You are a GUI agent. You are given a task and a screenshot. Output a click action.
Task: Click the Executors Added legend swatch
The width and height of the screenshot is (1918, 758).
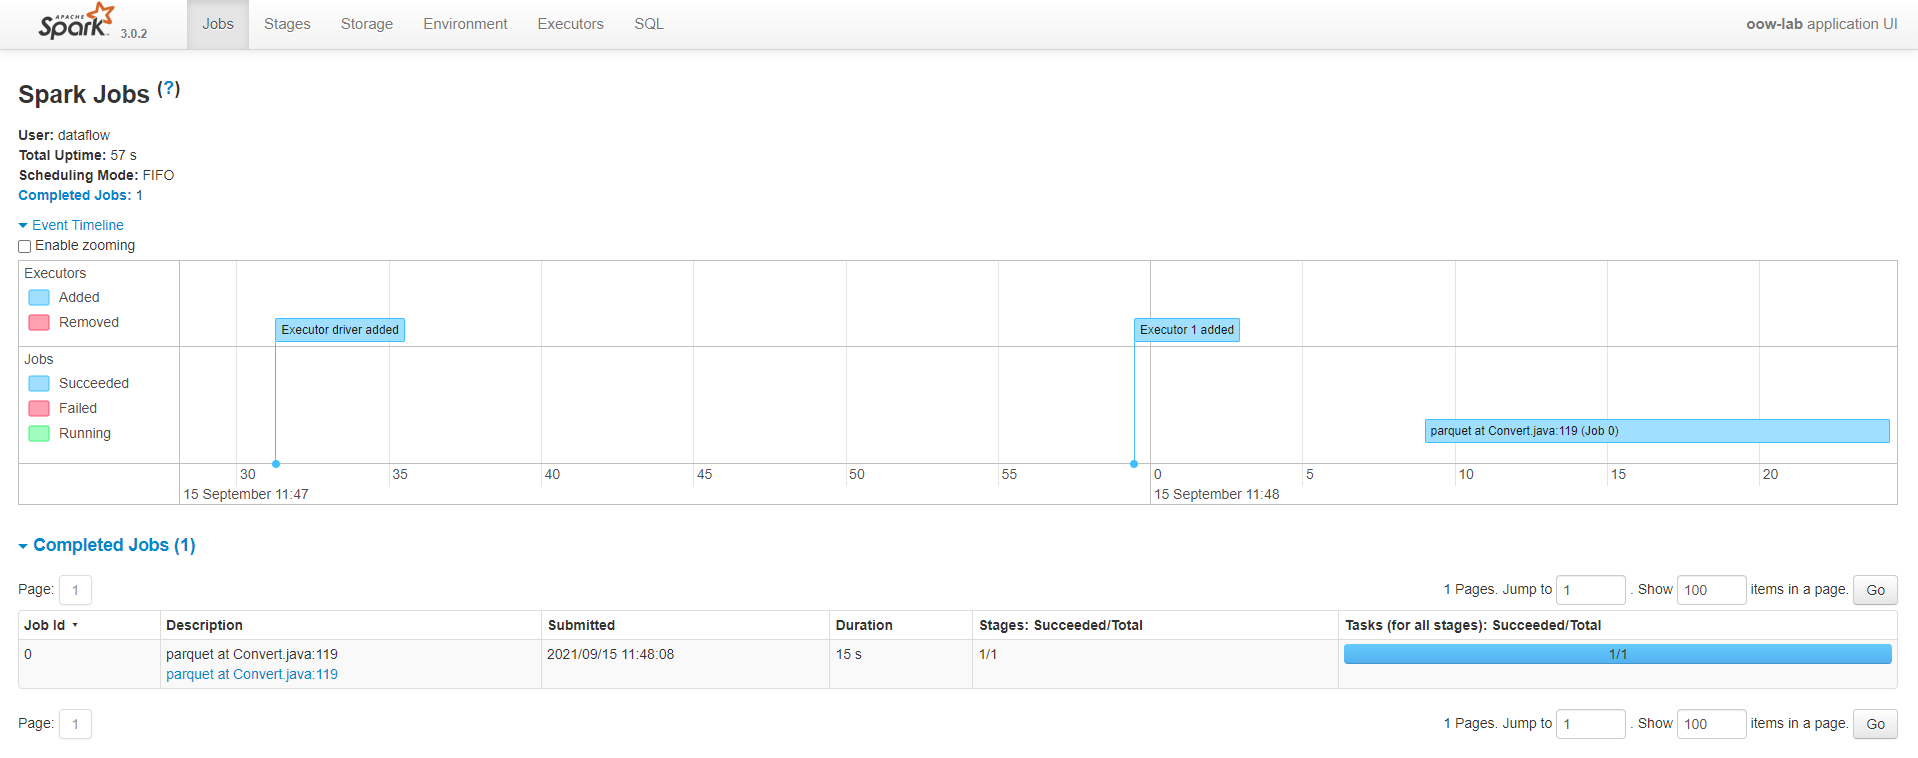(39, 297)
